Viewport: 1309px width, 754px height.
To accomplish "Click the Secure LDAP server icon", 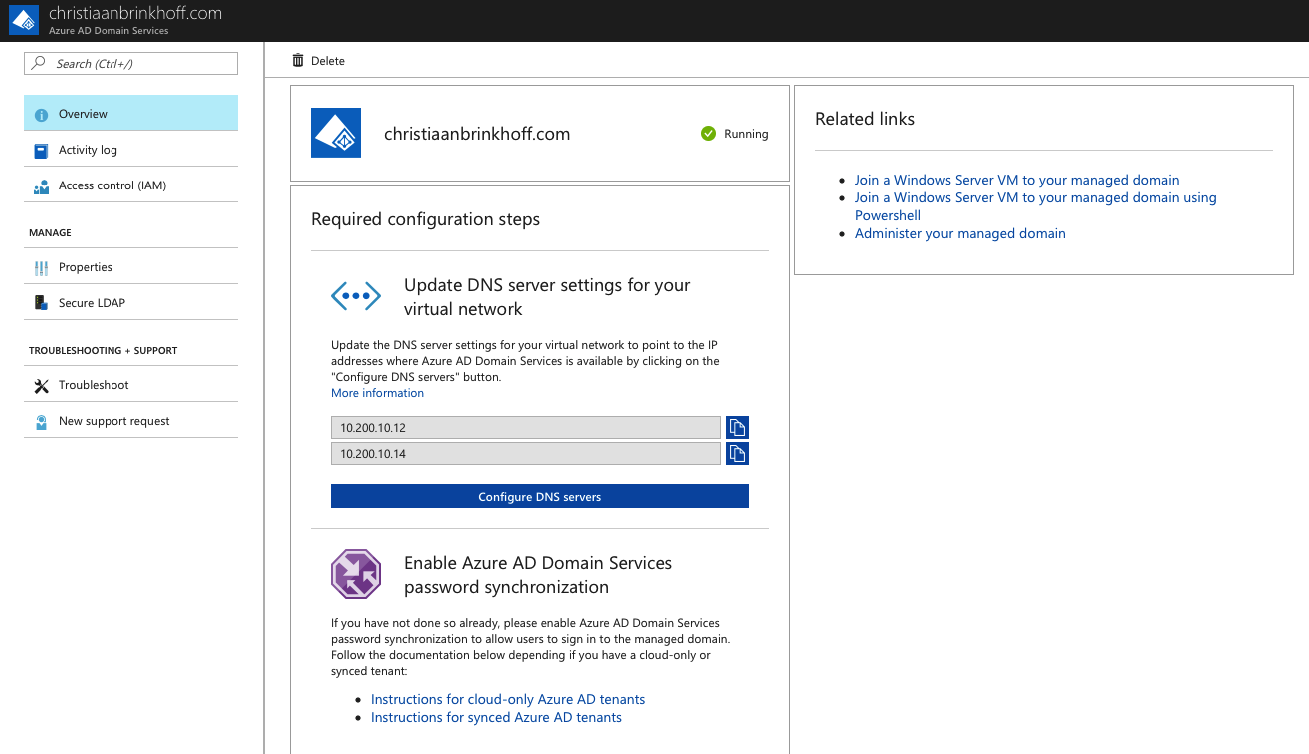I will 41,303.
